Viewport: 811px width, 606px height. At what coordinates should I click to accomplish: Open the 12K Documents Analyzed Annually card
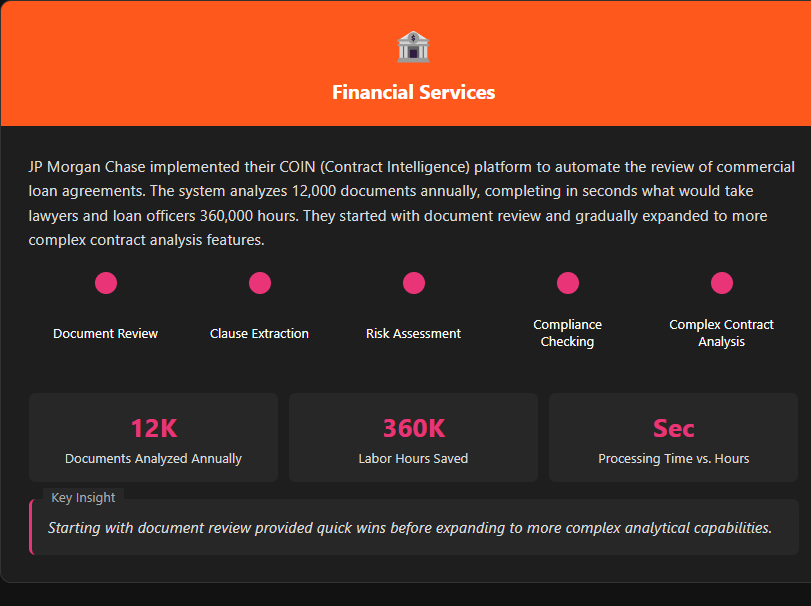[154, 437]
